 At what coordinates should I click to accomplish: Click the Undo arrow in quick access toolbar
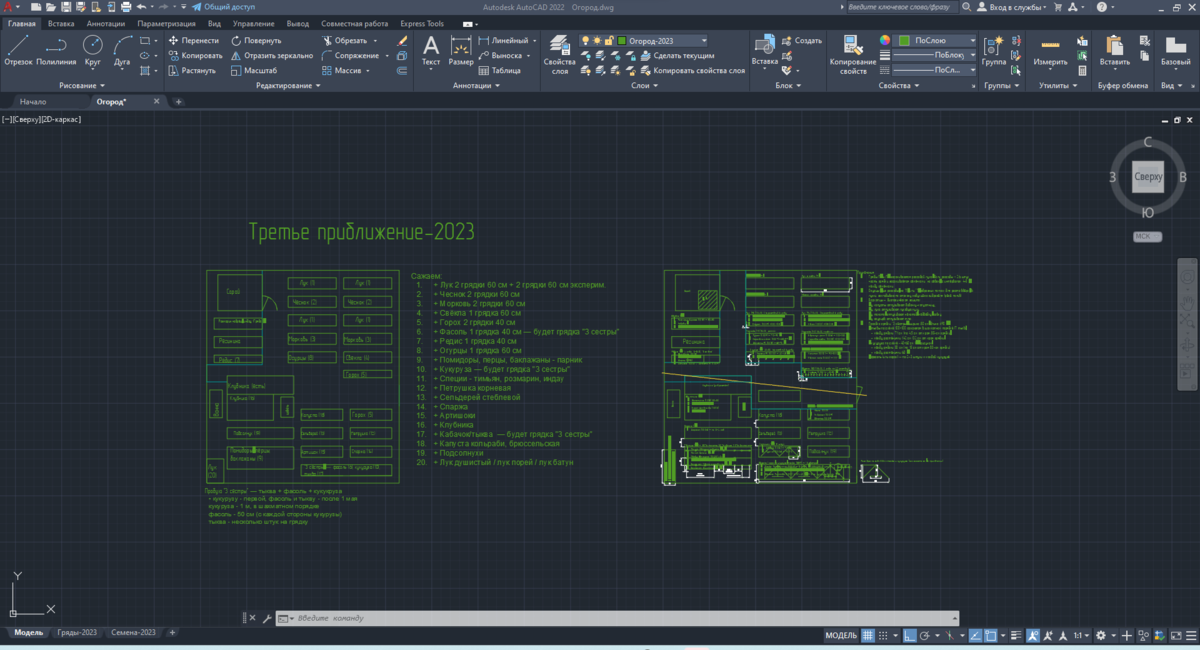pos(141,7)
